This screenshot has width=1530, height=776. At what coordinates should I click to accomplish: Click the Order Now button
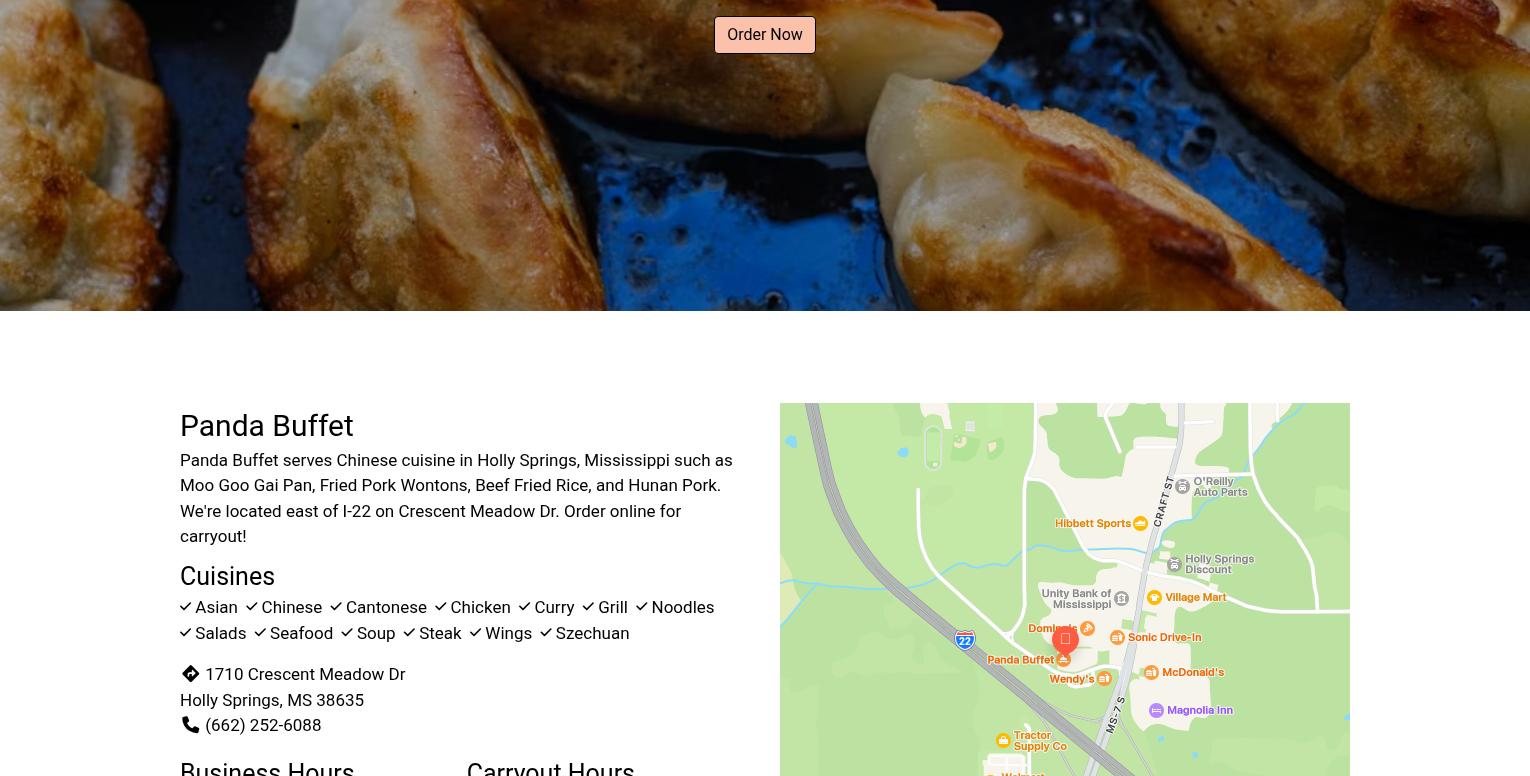click(764, 35)
